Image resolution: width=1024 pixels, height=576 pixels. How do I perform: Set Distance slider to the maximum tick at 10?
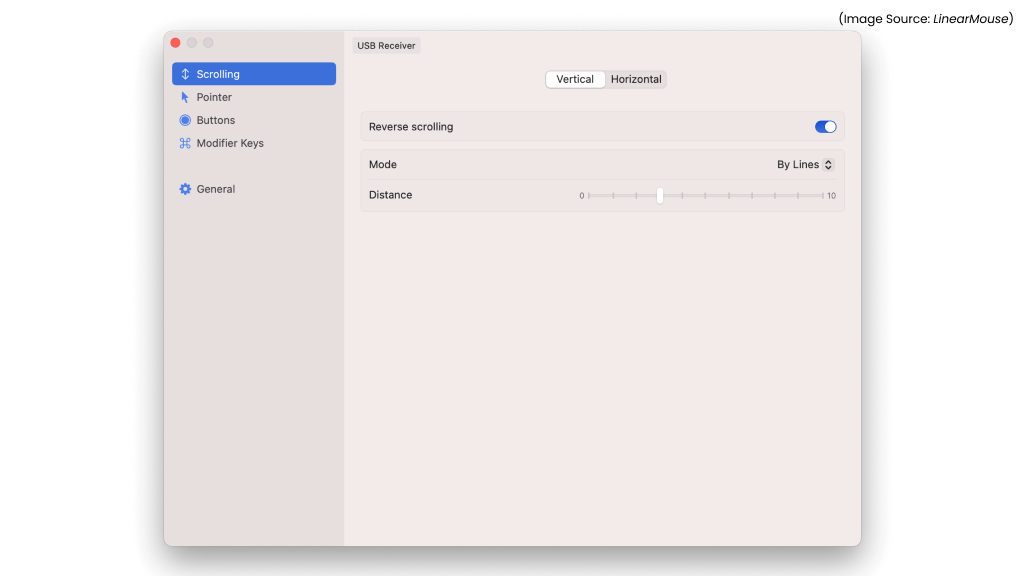820,196
